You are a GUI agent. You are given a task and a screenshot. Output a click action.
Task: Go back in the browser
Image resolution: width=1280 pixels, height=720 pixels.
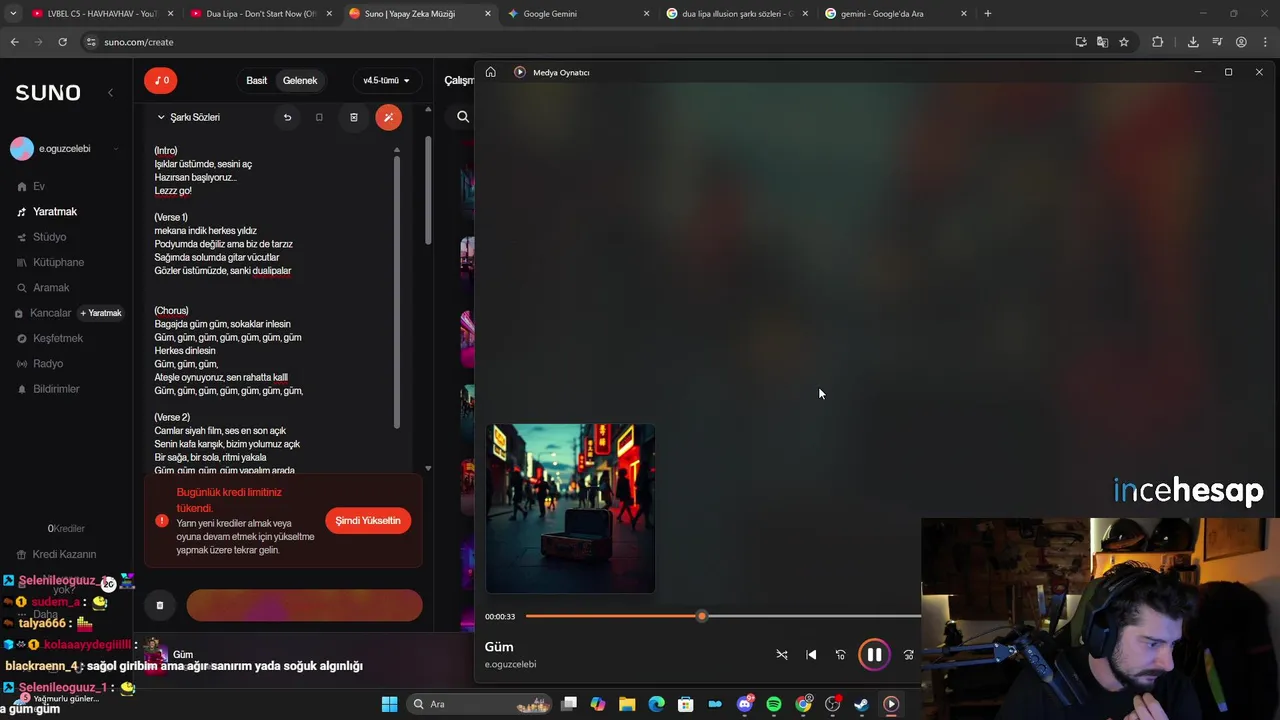pos(14,42)
